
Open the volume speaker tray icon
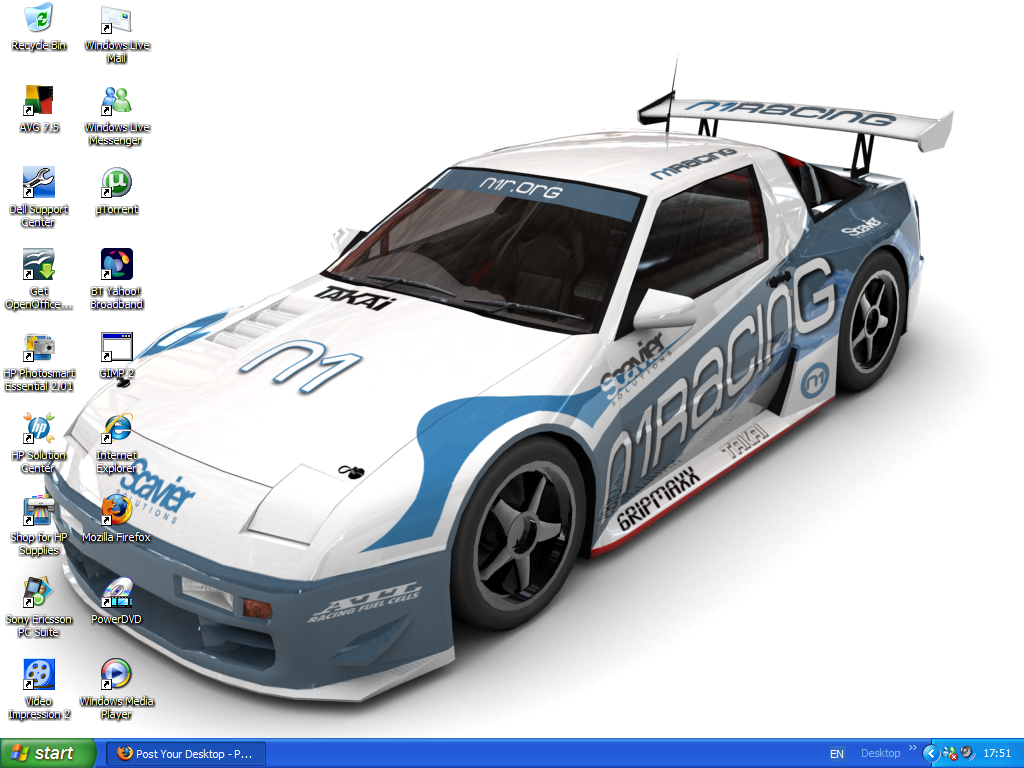967,754
